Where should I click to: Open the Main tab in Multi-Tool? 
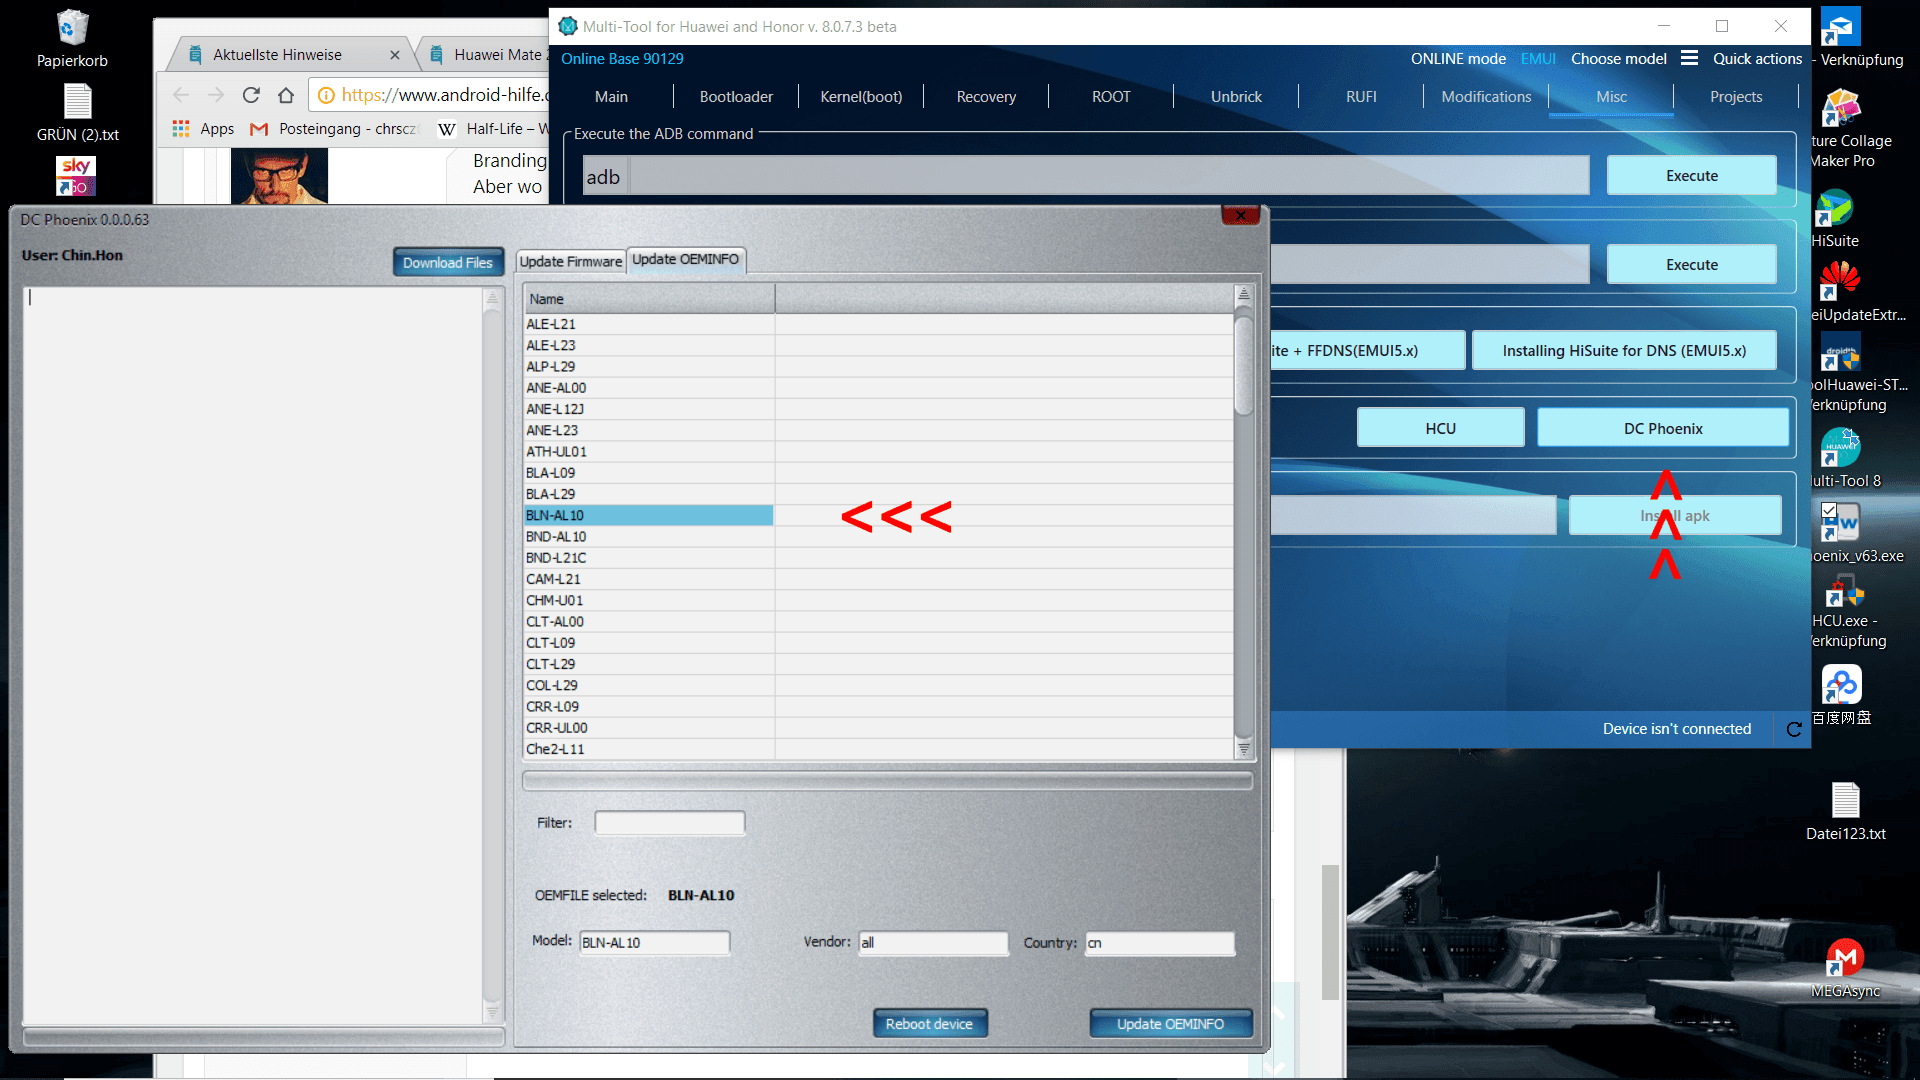tap(611, 97)
